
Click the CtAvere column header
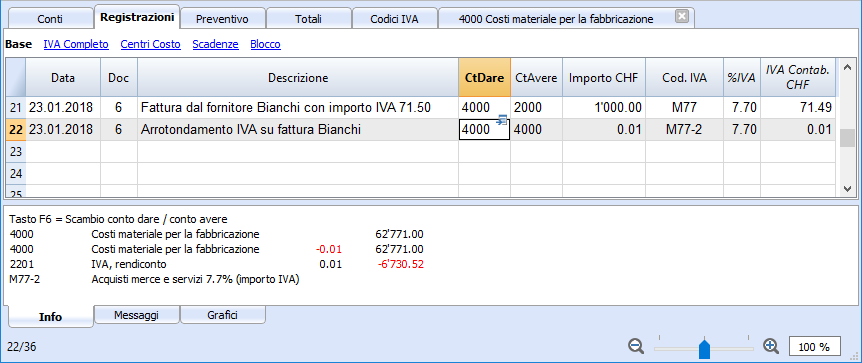[536, 78]
